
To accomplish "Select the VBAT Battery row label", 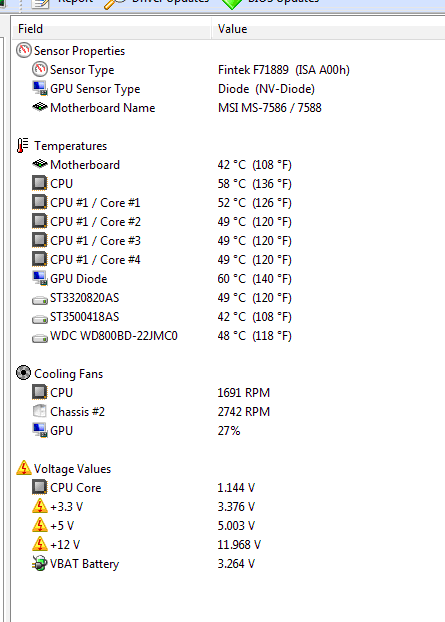I will point(84,564).
